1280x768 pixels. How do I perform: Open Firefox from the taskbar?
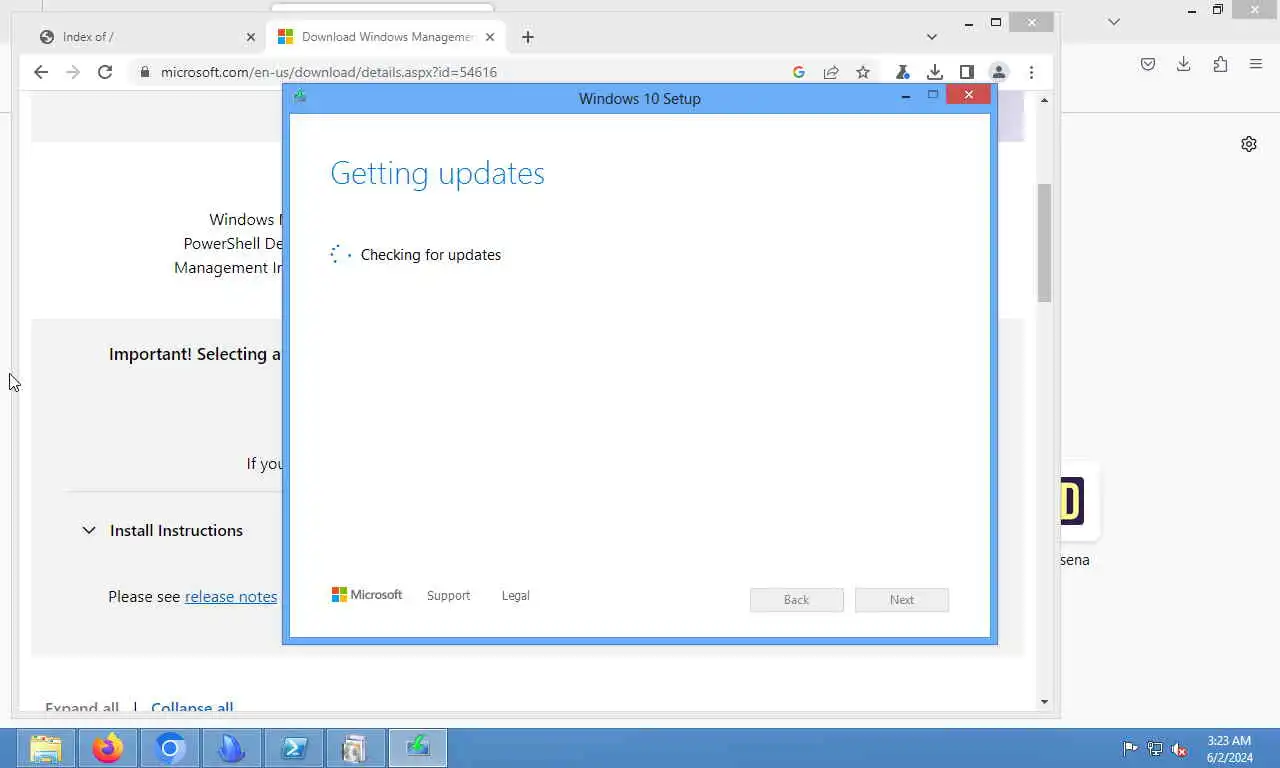tap(108, 748)
